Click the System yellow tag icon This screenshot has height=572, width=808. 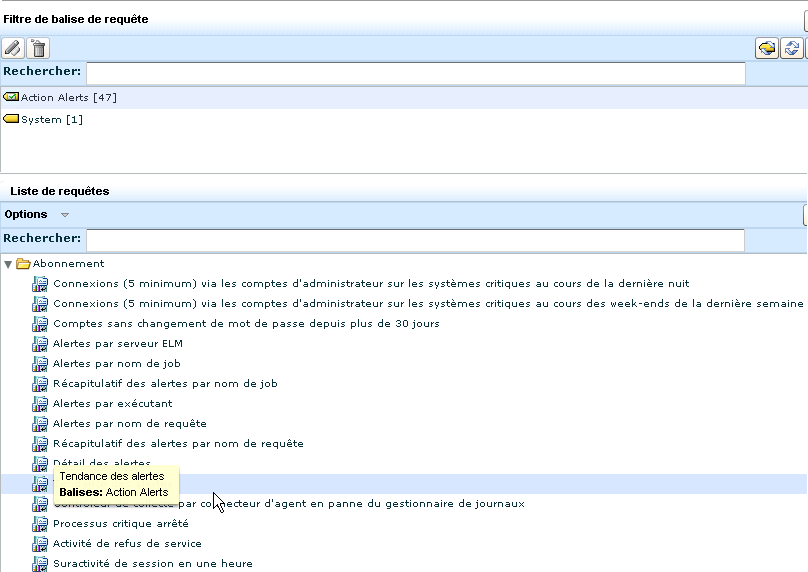11,119
